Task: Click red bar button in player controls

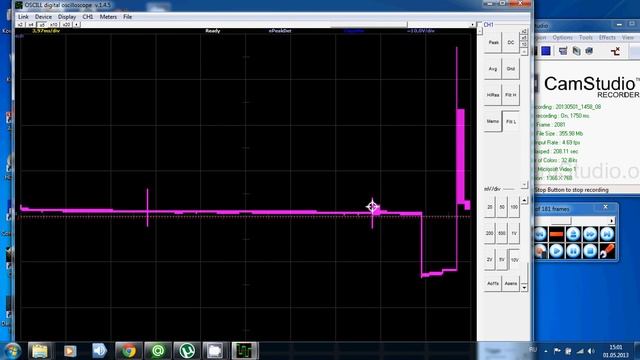Action: click(x=556, y=234)
